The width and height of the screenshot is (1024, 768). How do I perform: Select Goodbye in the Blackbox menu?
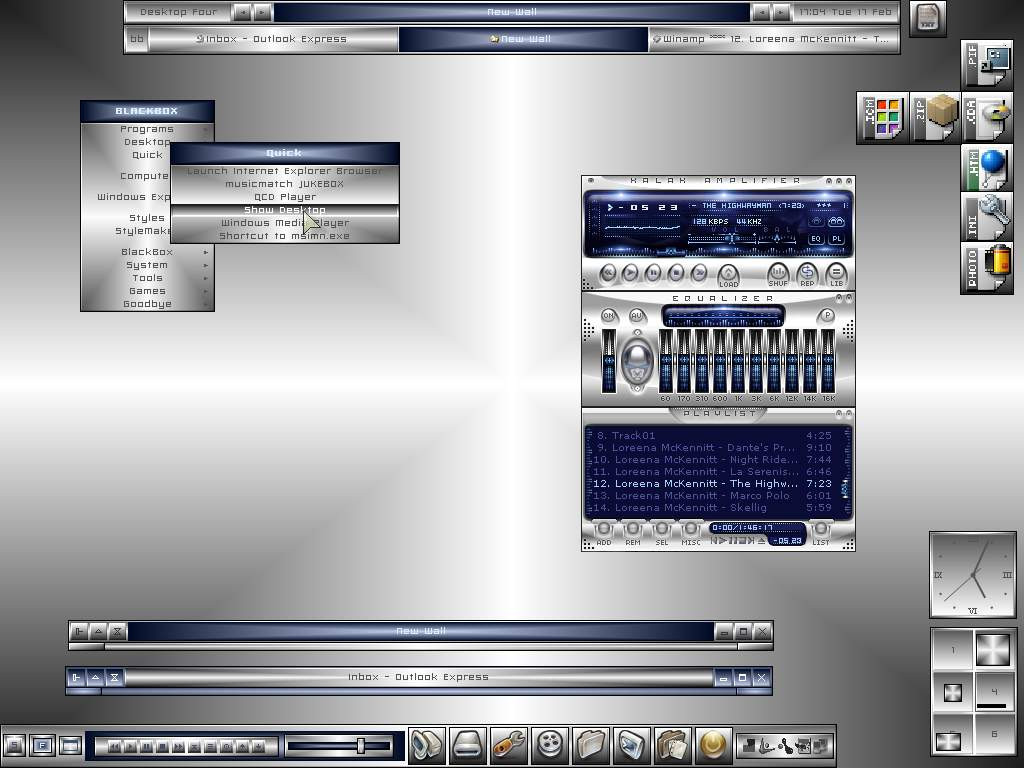pos(147,304)
